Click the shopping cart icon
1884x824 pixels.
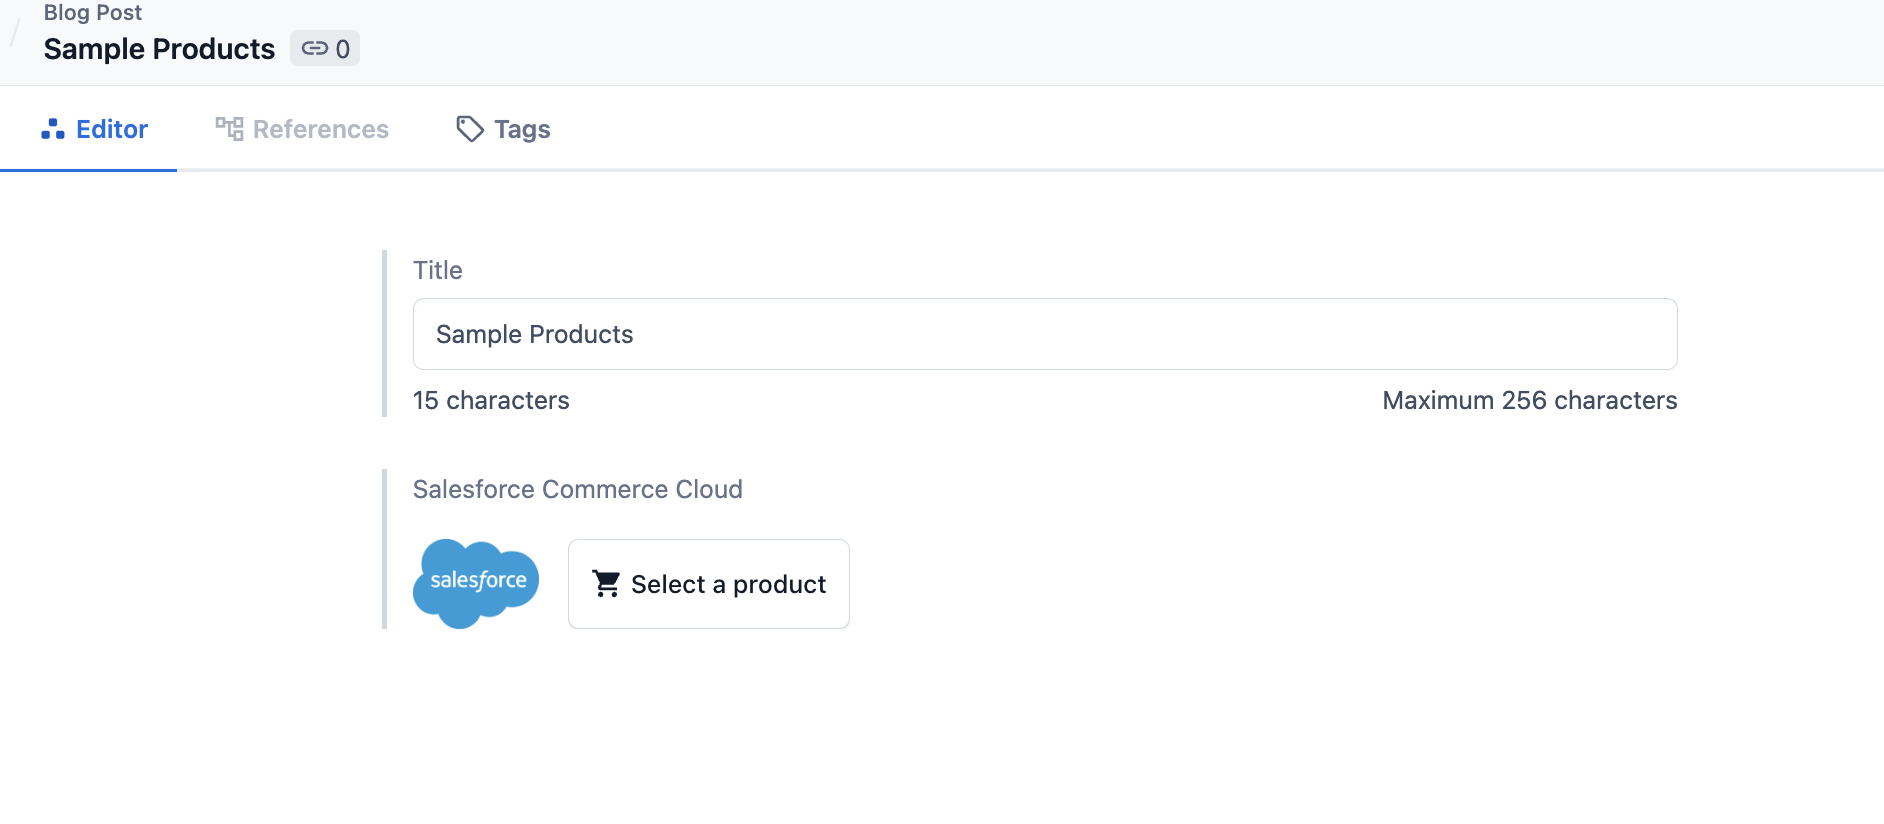(x=606, y=583)
